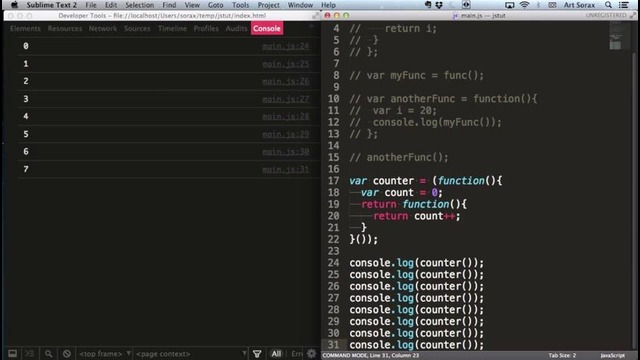Open the Notification Center list icon
The height and width of the screenshot is (360, 640).
pyautogui.click(x=624, y=5)
